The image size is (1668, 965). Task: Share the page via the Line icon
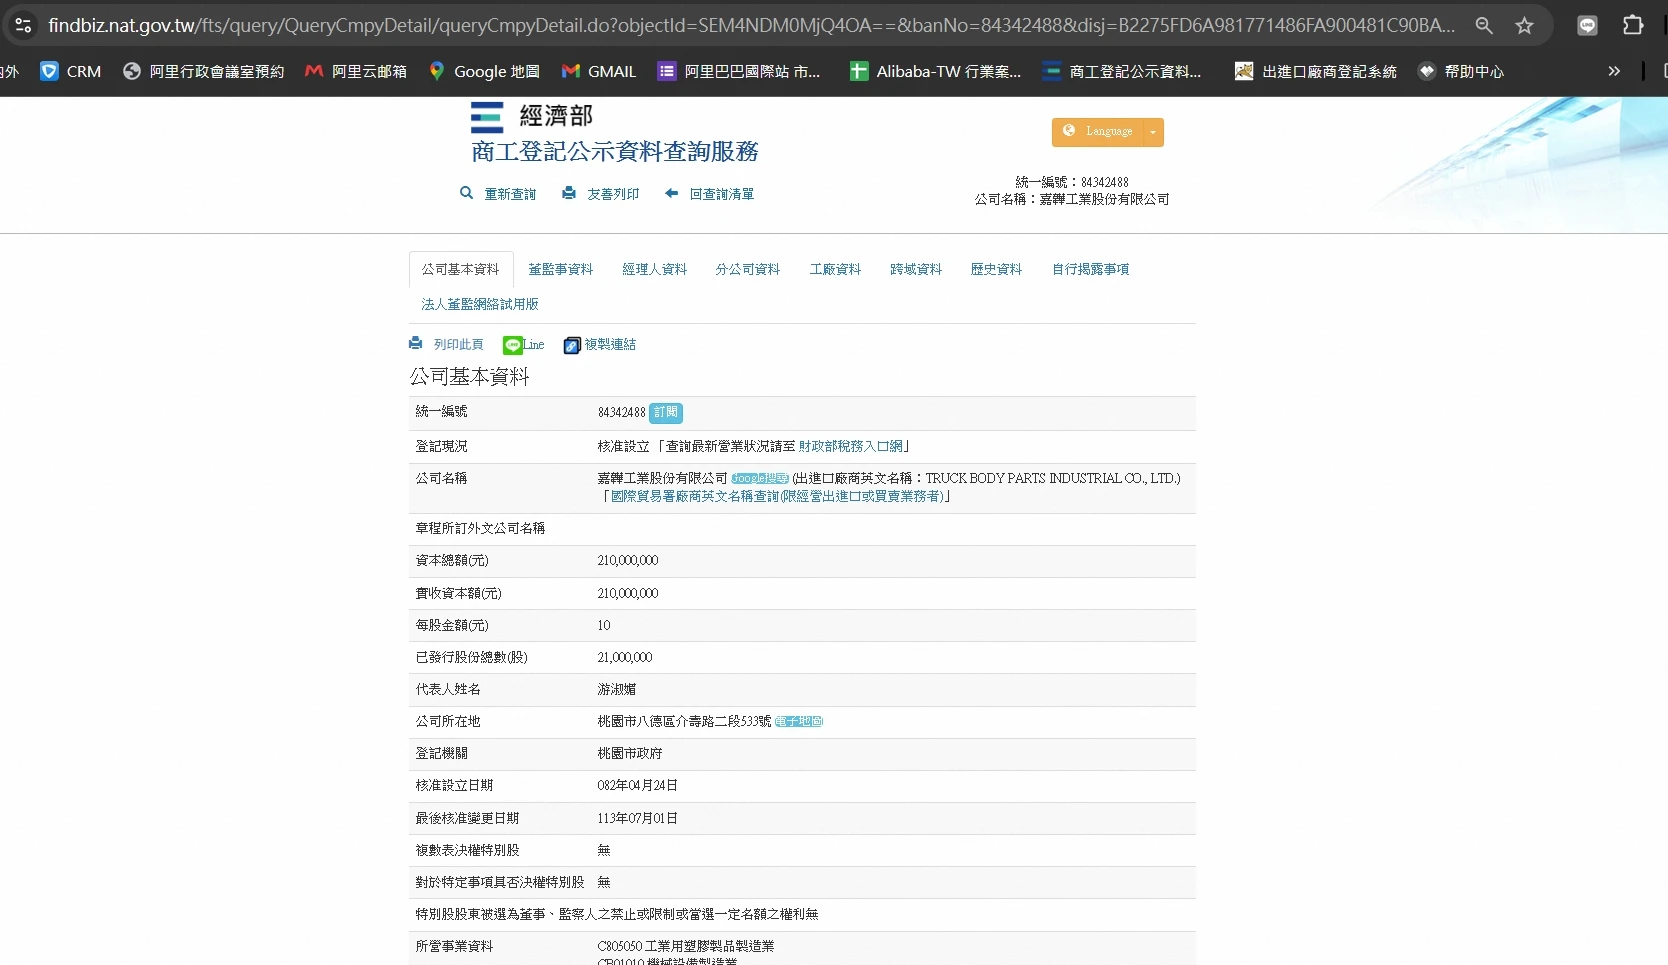tap(513, 345)
